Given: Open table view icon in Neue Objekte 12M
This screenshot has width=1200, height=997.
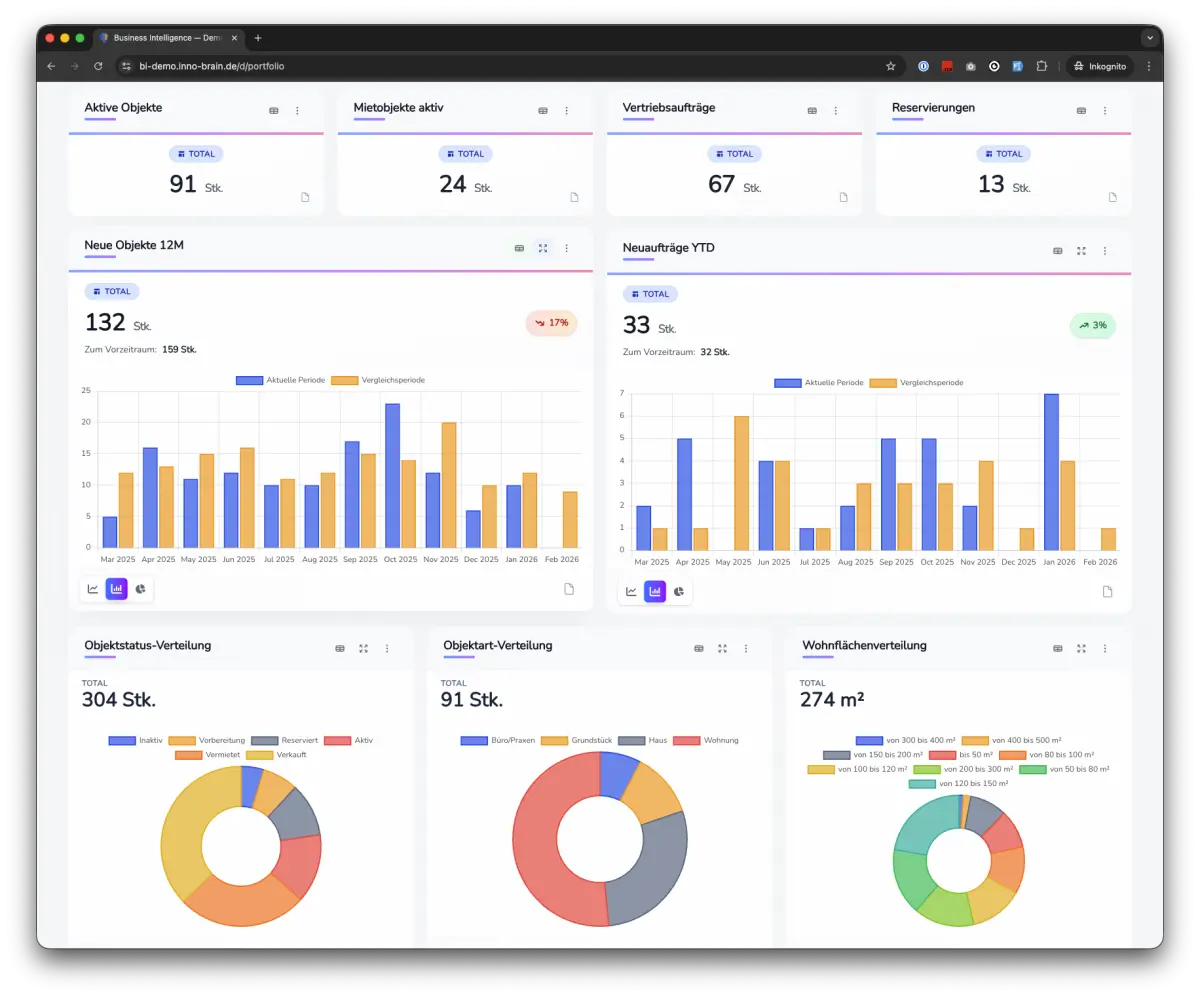Looking at the screenshot, I should [519, 248].
